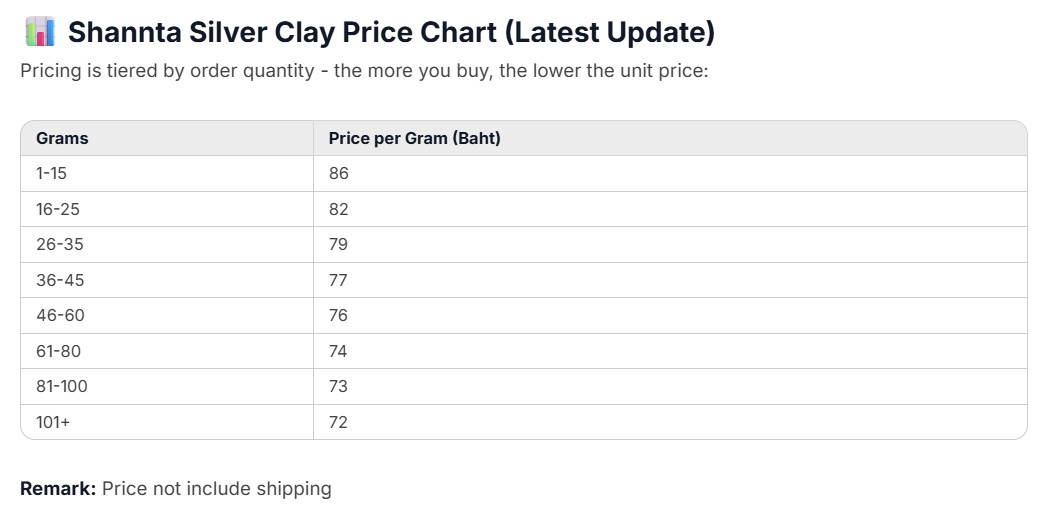
Task: Select the 1-15 grams cell
Action: (51, 173)
